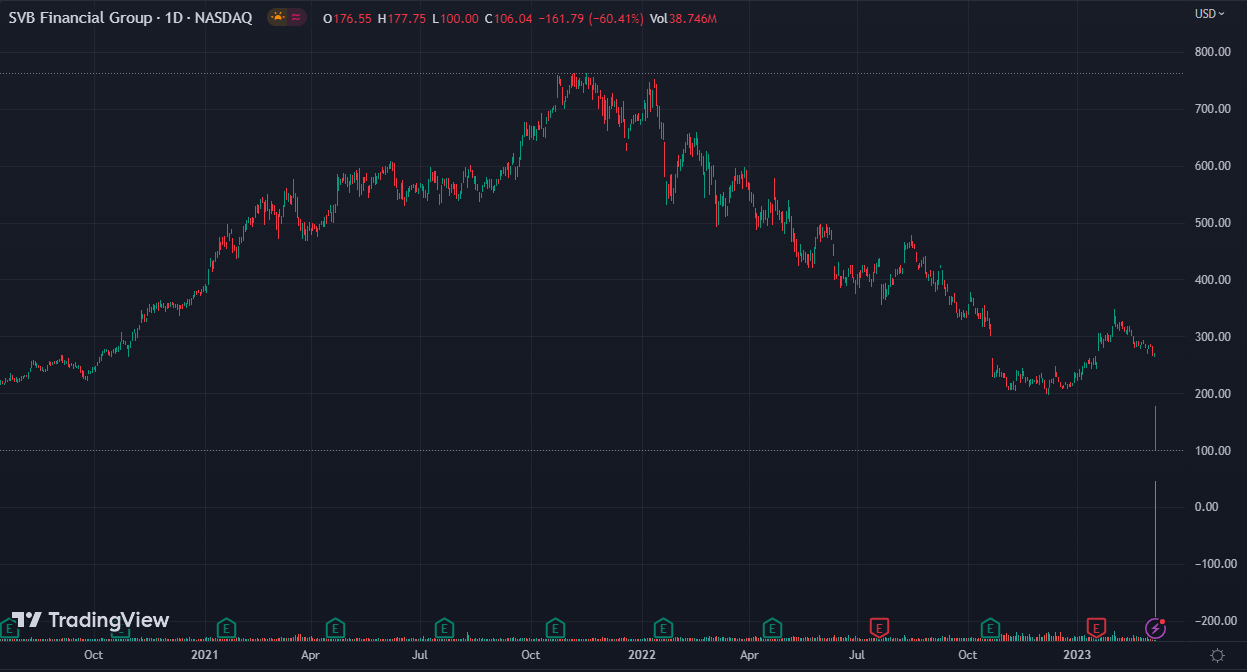Select the low price value 100.00
The width and height of the screenshot is (1247, 672).
pyautogui.click(x=459, y=19)
